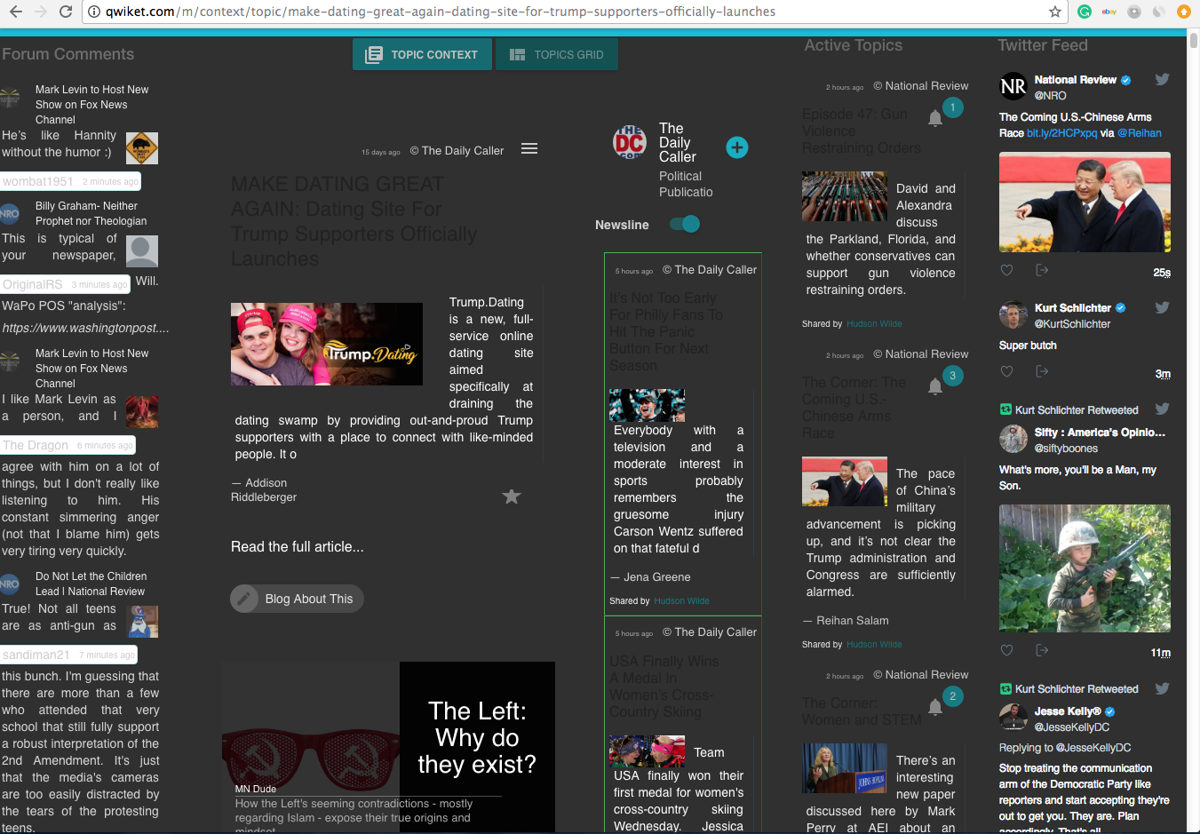
Task: Open National Review's NR avatar in Twitter Feed
Action: point(1013,87)
